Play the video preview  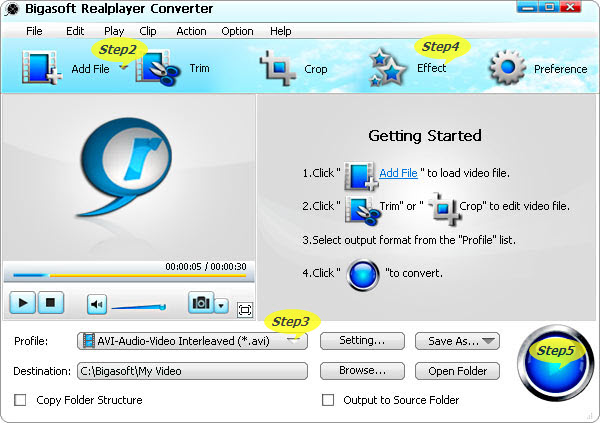point(23,303)
